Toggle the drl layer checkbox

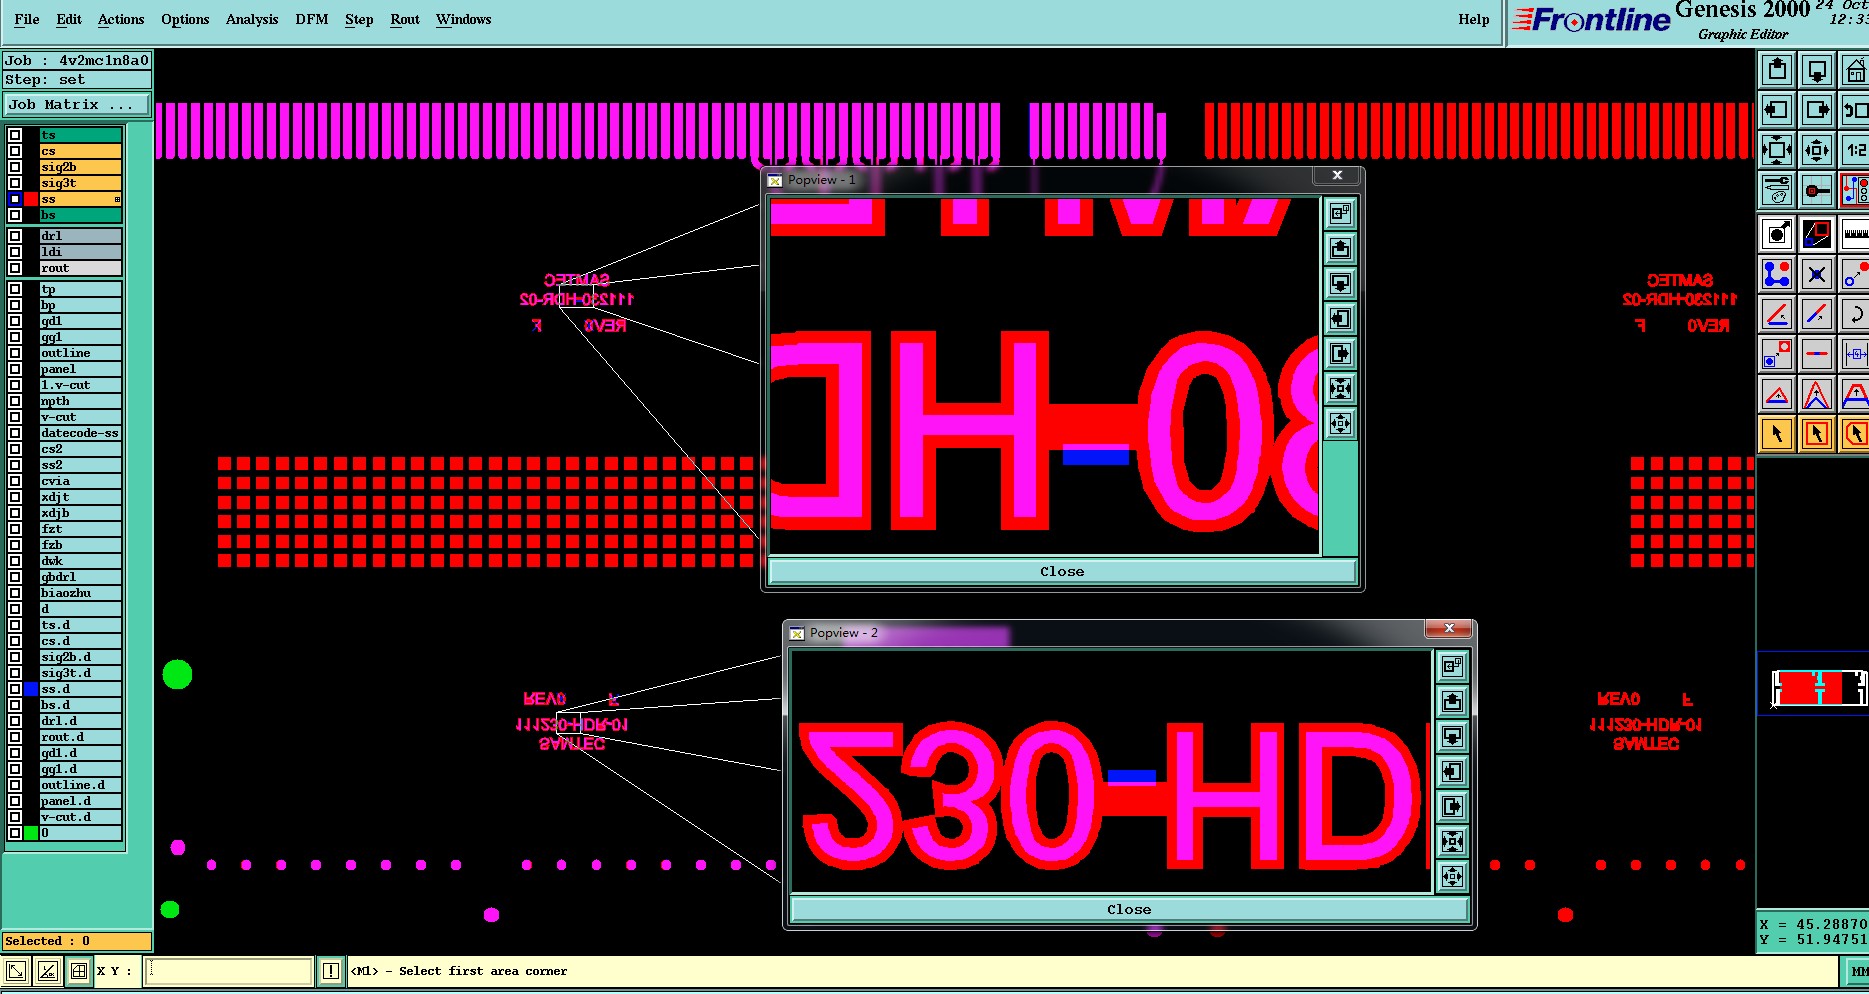(x=15, y=236)
